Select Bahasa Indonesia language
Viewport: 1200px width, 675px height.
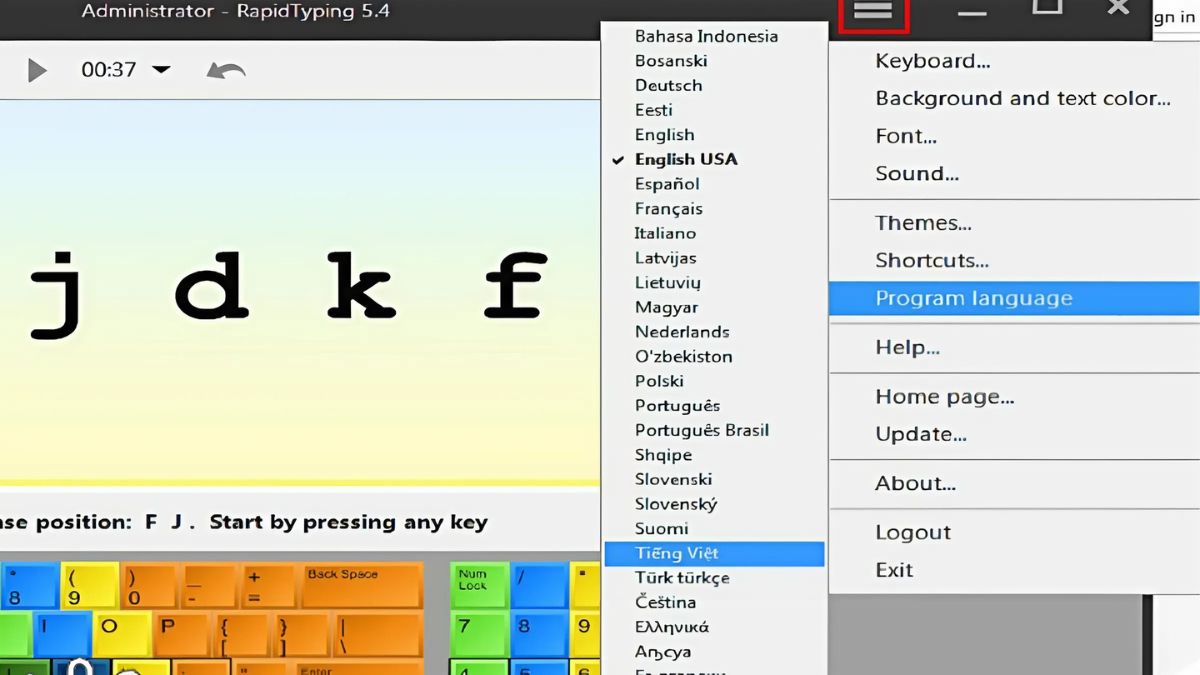pos(706,36)
